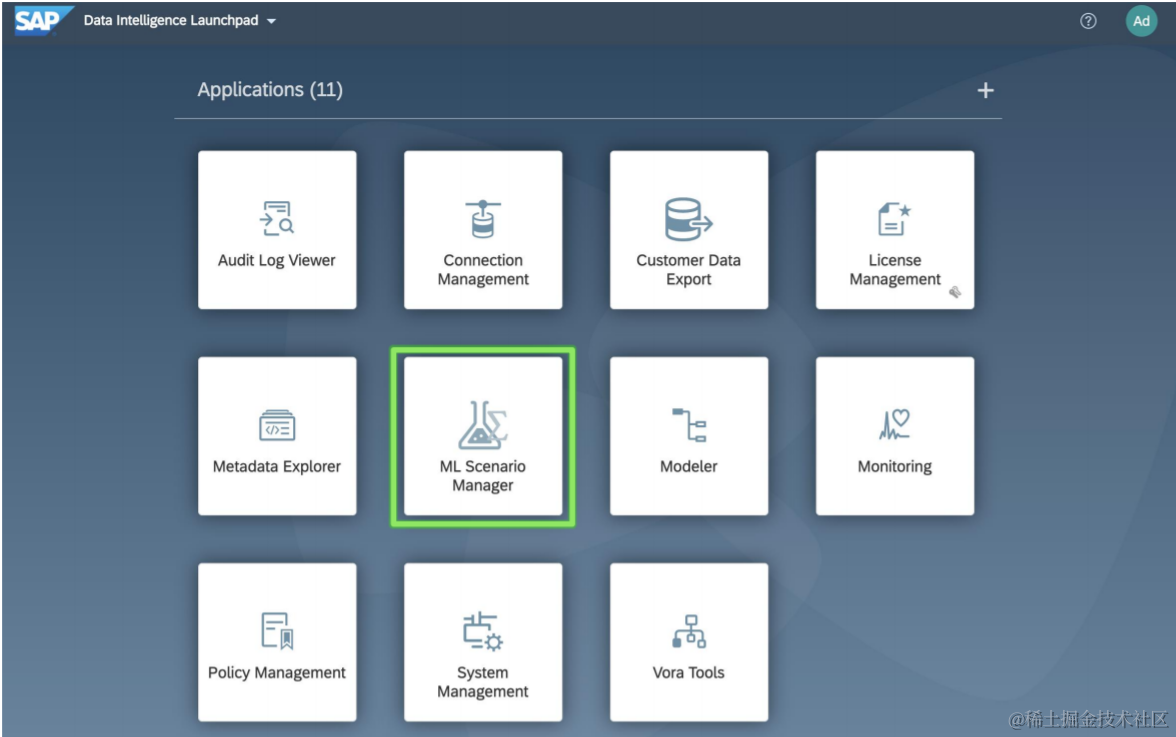
Task: Open Policy Management app
Action: click(x=277, y=642)
